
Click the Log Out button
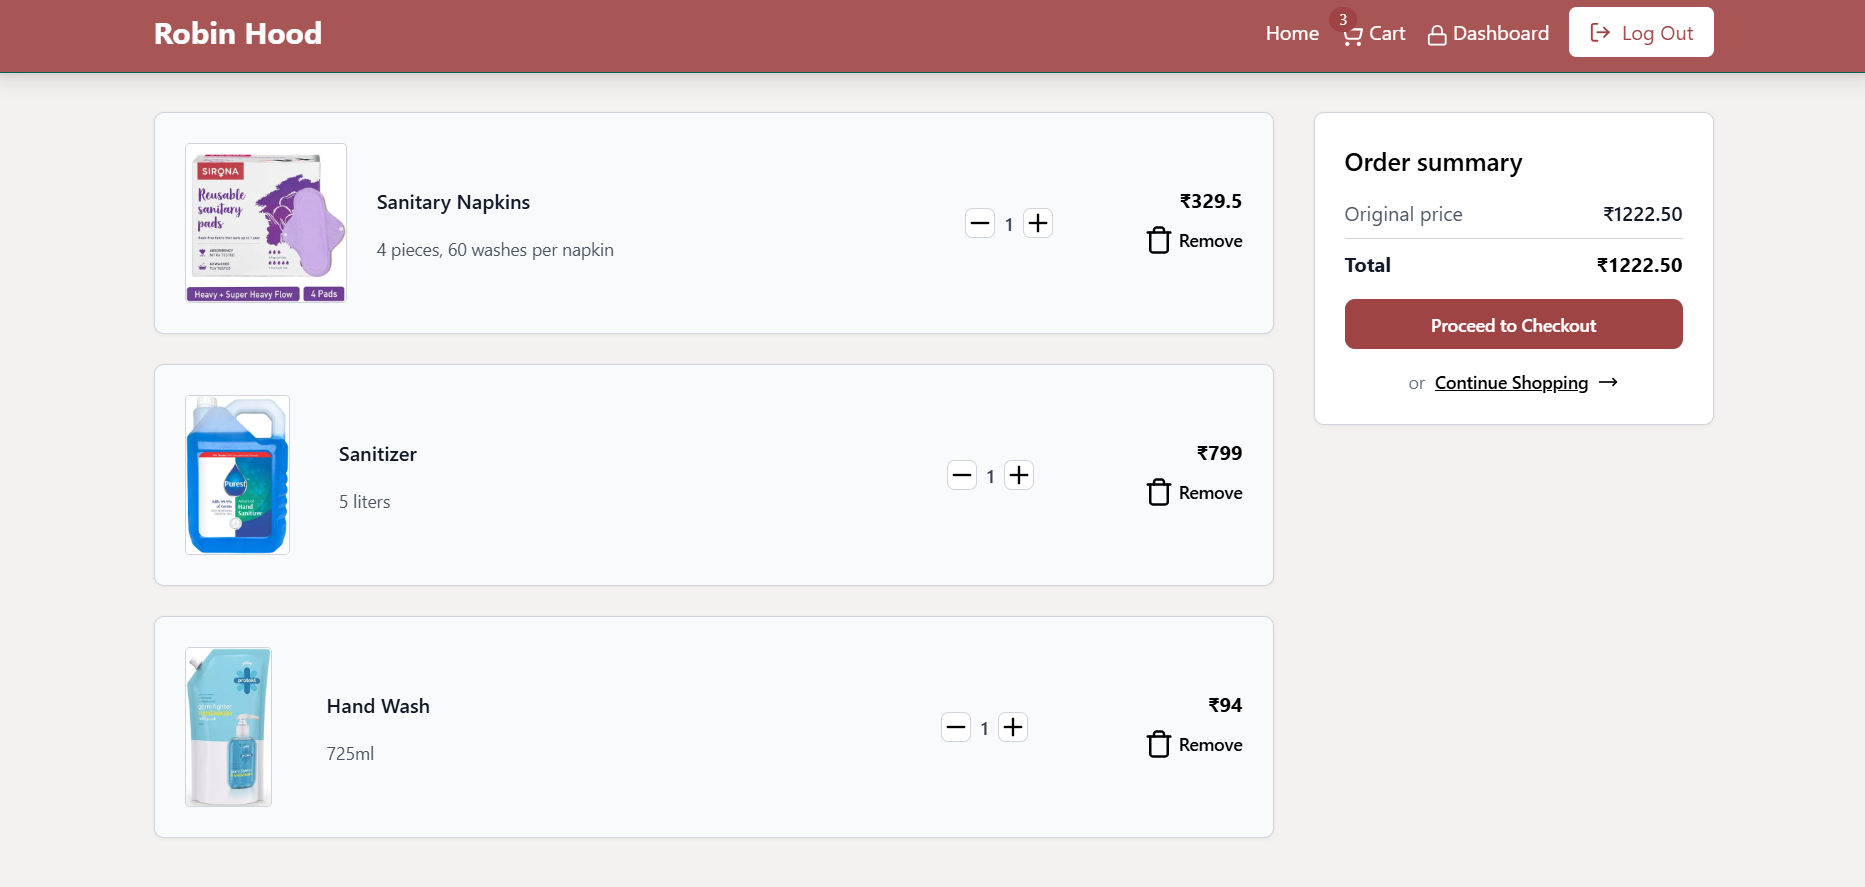[1641, 32]
